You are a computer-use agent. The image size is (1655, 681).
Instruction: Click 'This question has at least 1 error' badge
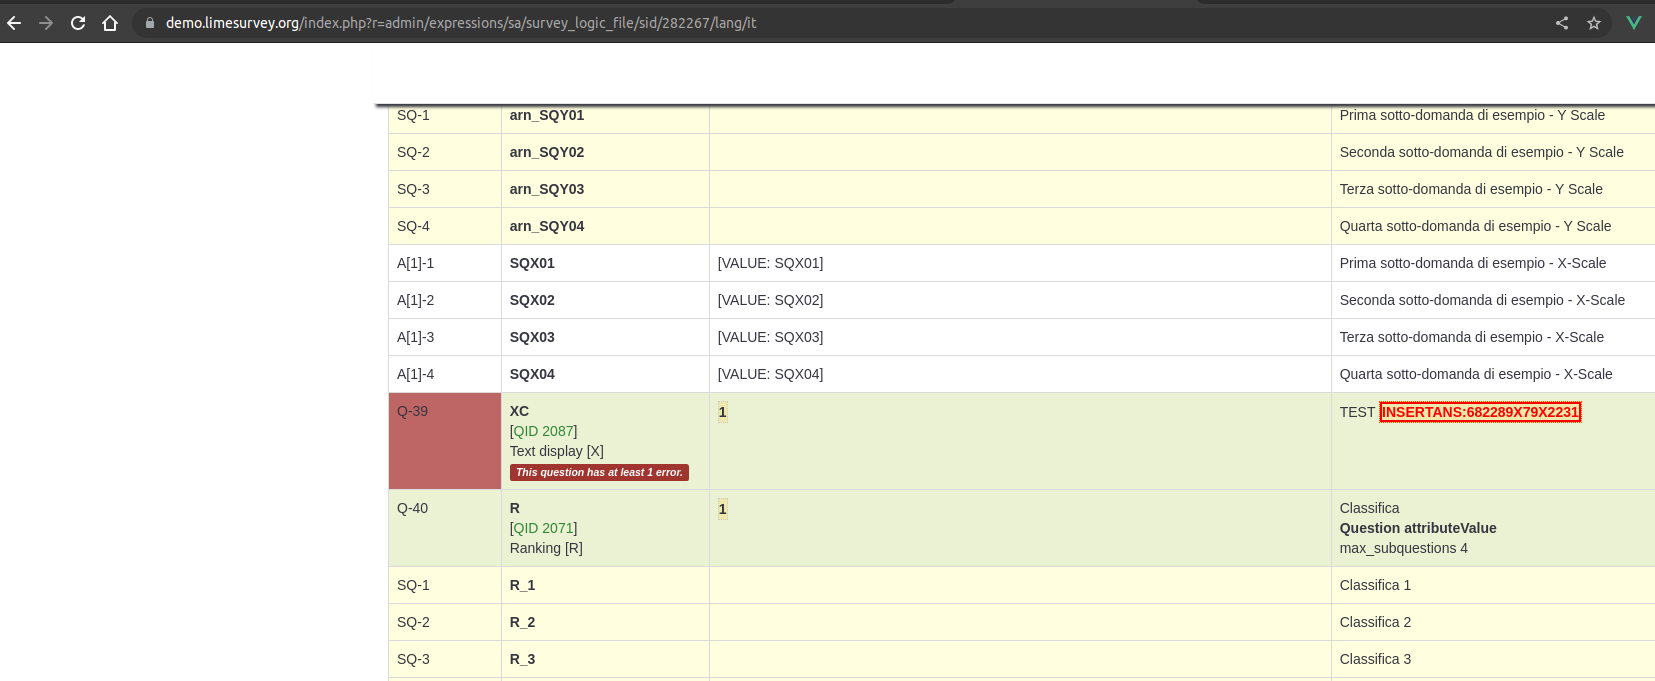pyautogui.click(x=599, y=472)
